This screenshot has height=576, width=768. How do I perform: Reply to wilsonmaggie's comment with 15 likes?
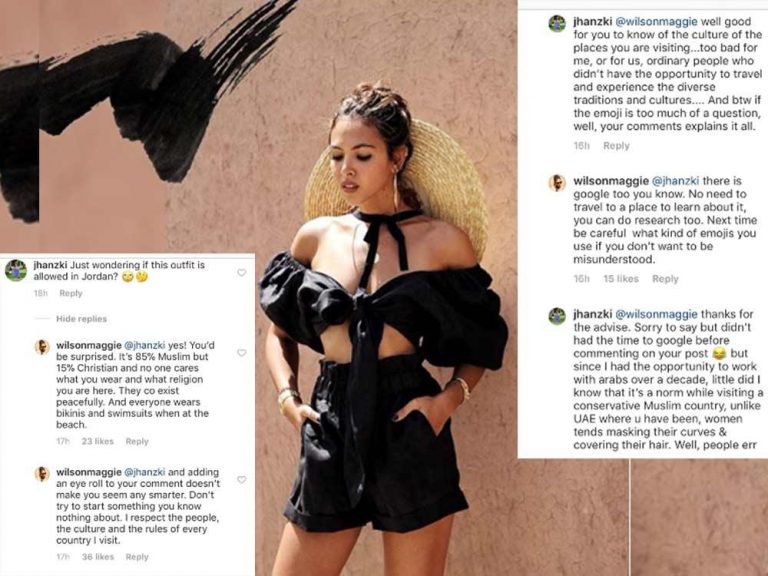click(x=665, y=279)
